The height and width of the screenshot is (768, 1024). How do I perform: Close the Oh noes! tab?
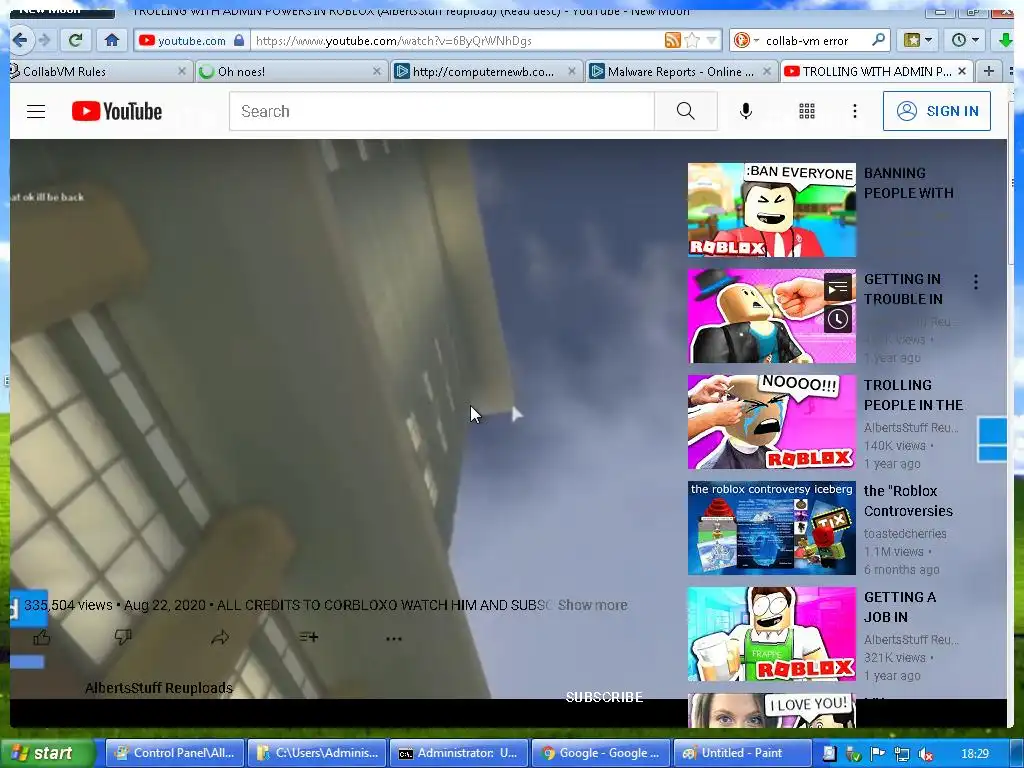click(377, 71)
